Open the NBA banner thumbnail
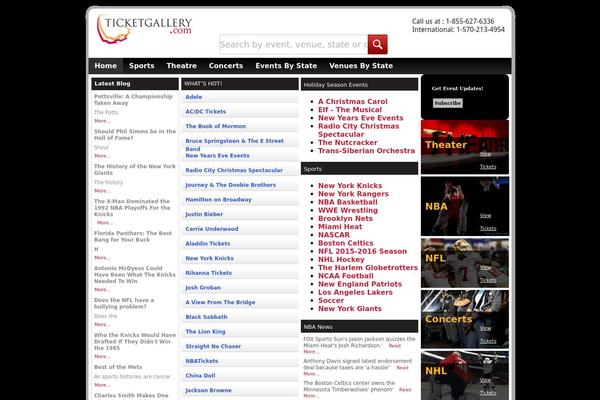The height and width of the screenshot is (400, 600). [465, 206]
